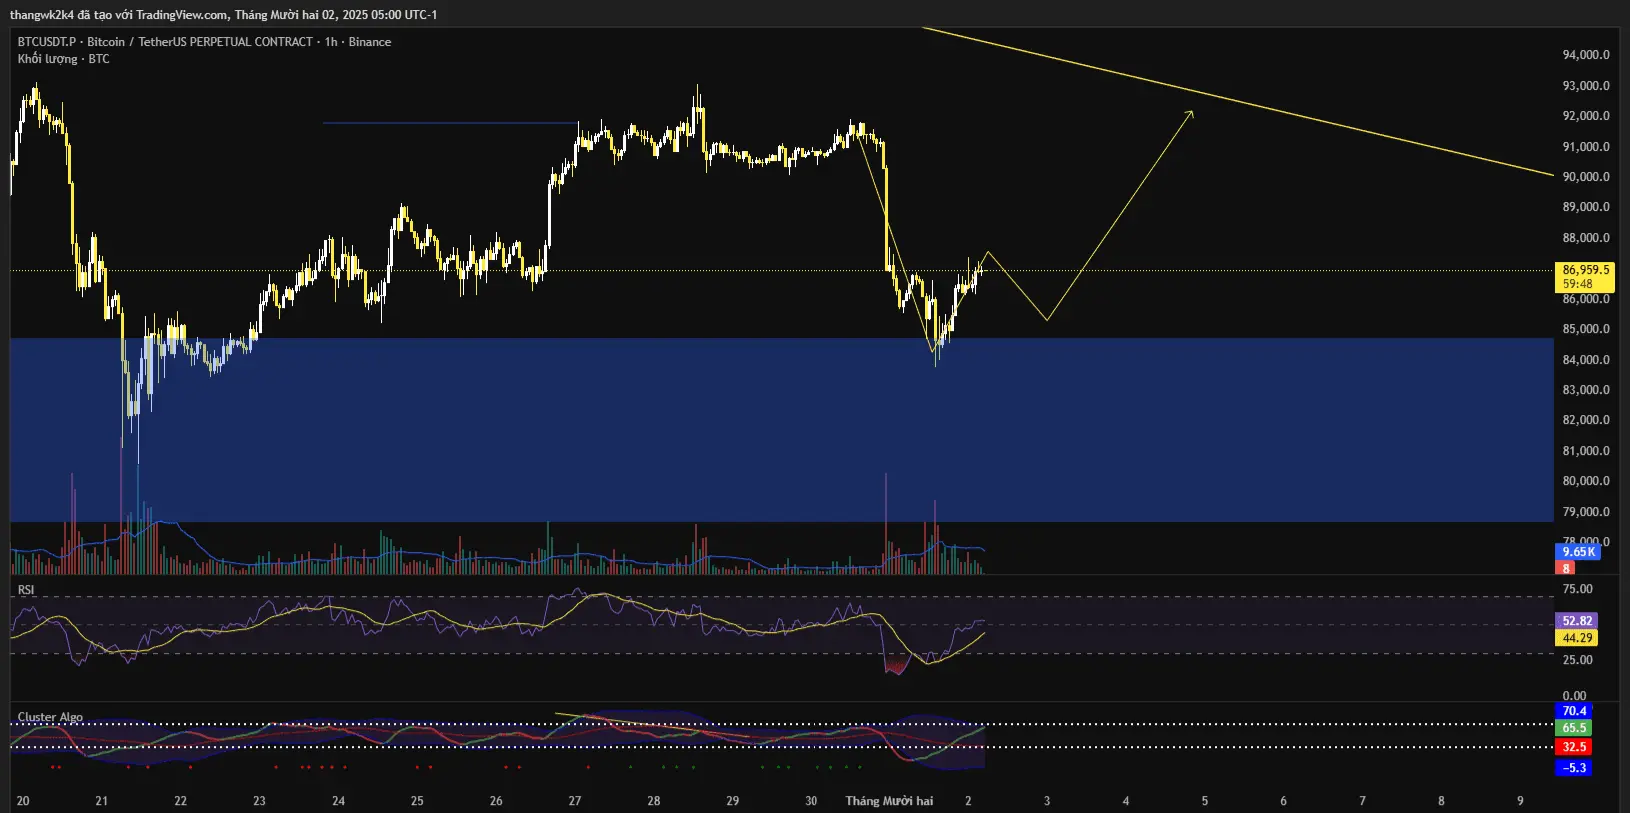Click the 81,000.0 price axis label
Image resolution: width=1630 pixels, height=813 pixels.
(1586, 451)
